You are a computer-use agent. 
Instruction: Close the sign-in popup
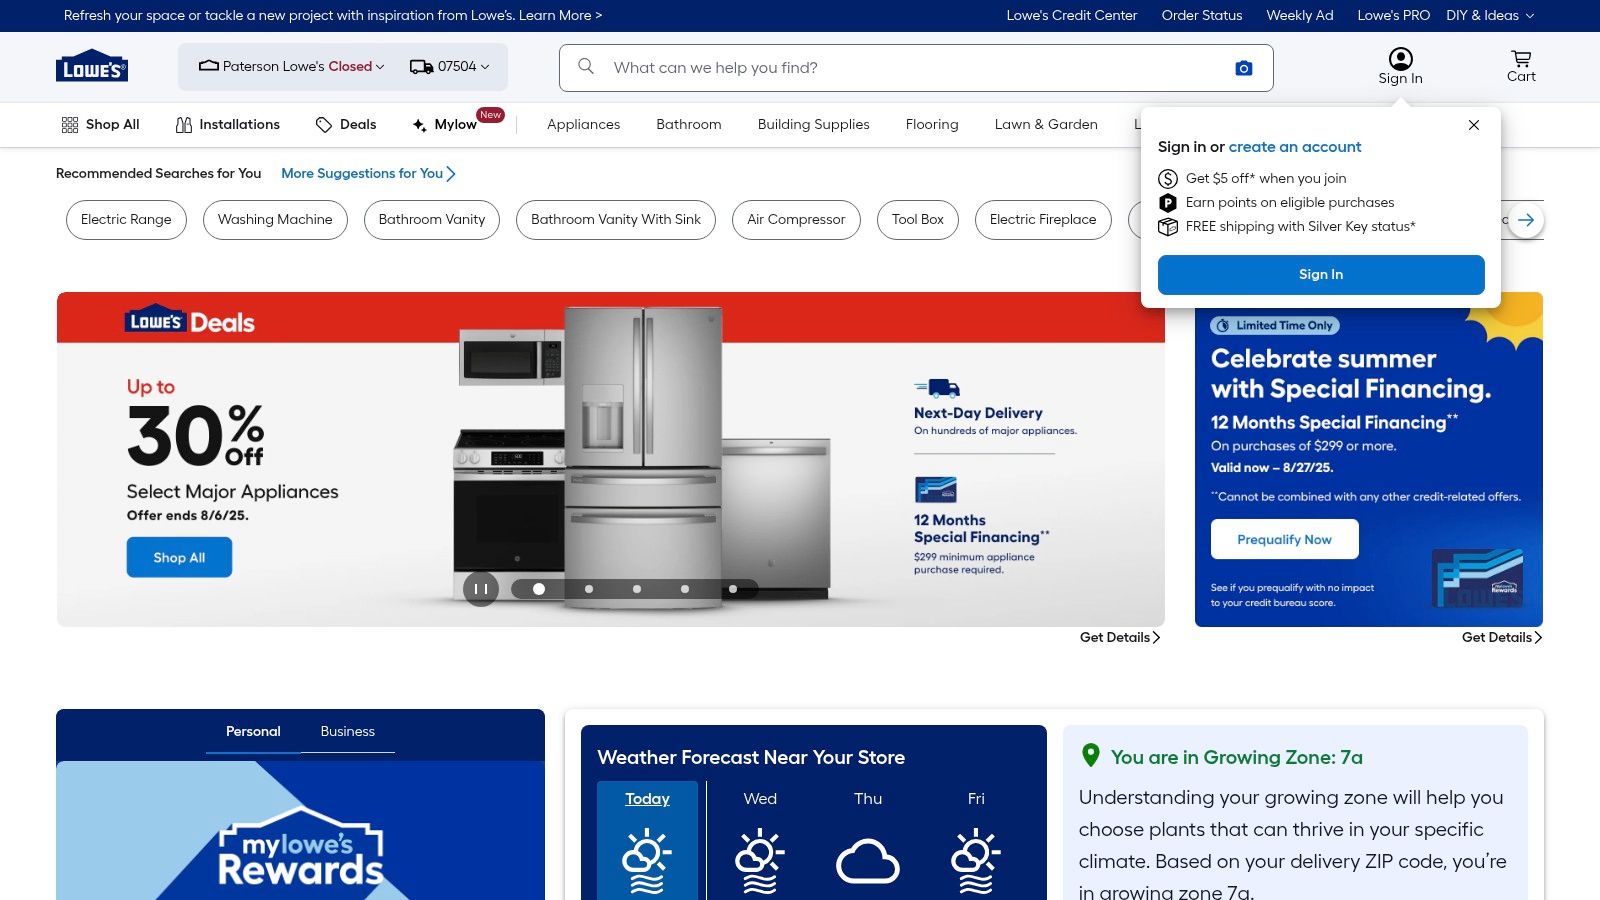tap(1473, 125)
